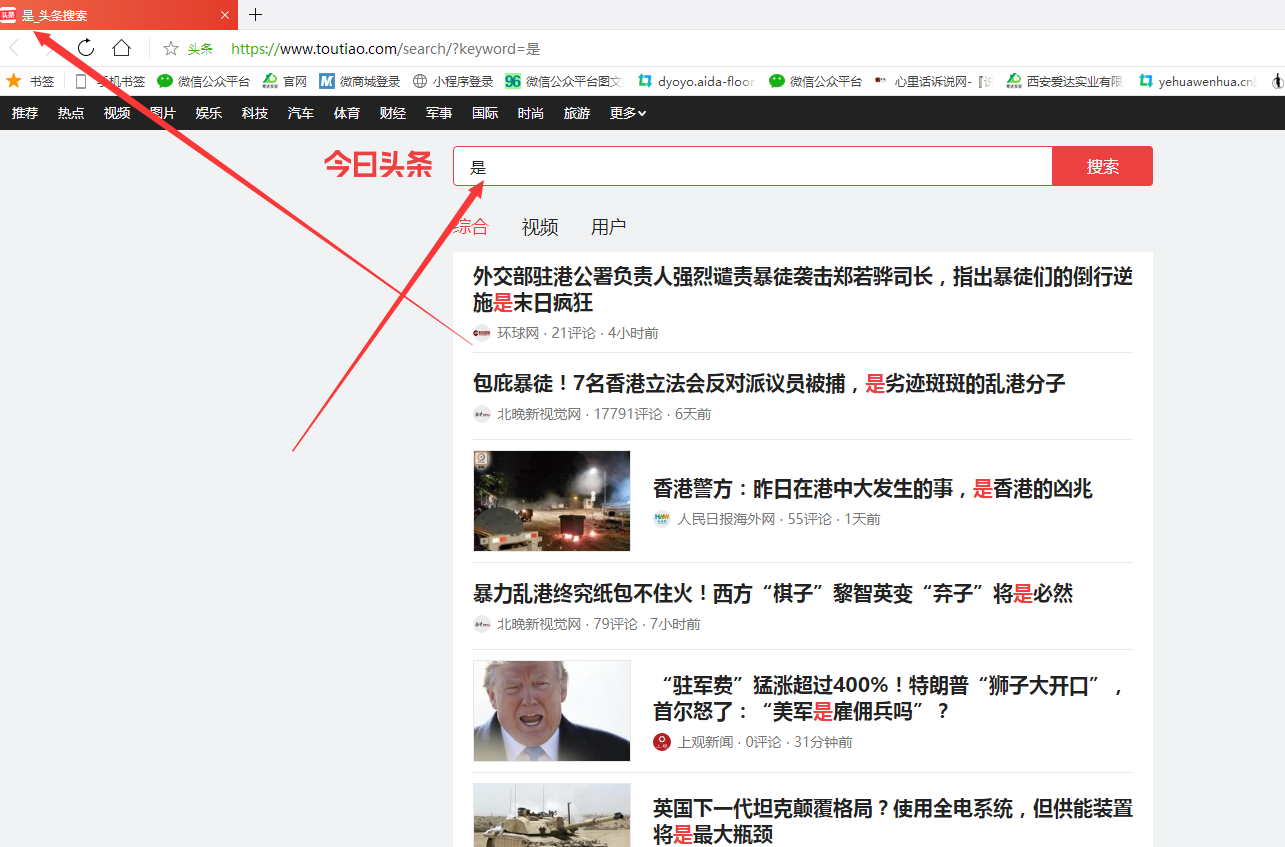Open the 军事 channel
Screen dimensions: 1285x847
(439, 113)
